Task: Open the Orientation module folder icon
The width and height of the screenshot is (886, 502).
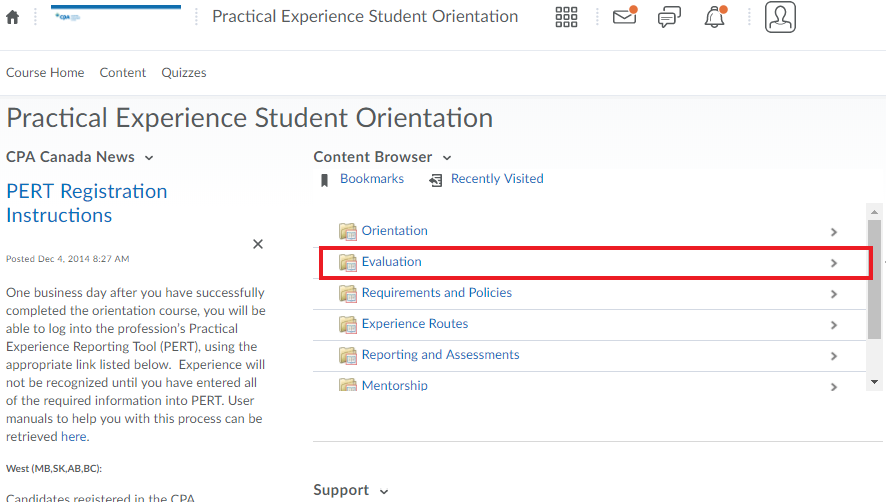Action: [348, 231]
